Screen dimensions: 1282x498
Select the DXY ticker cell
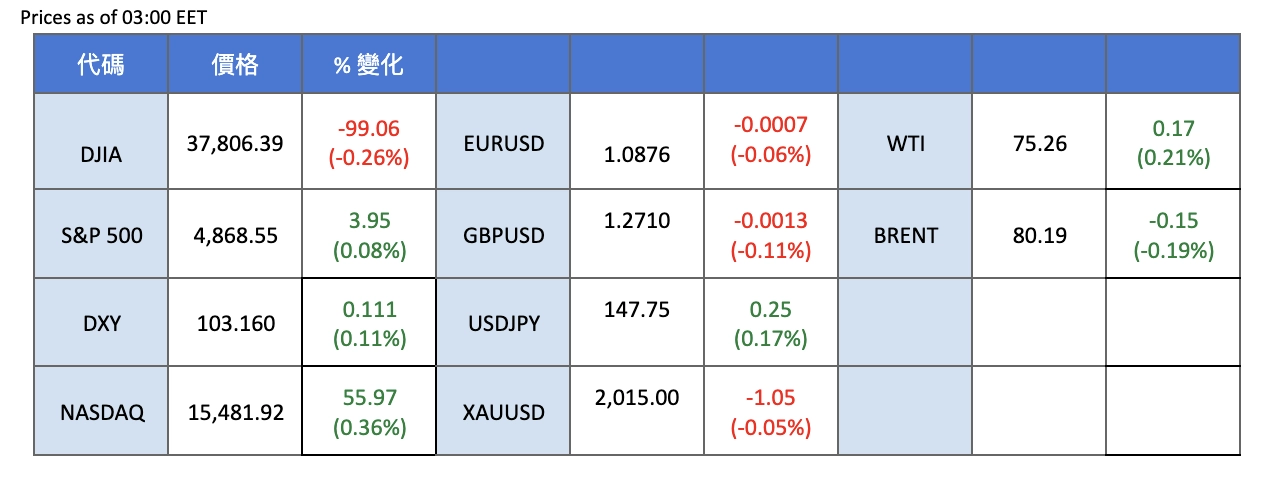click(101, 324)
